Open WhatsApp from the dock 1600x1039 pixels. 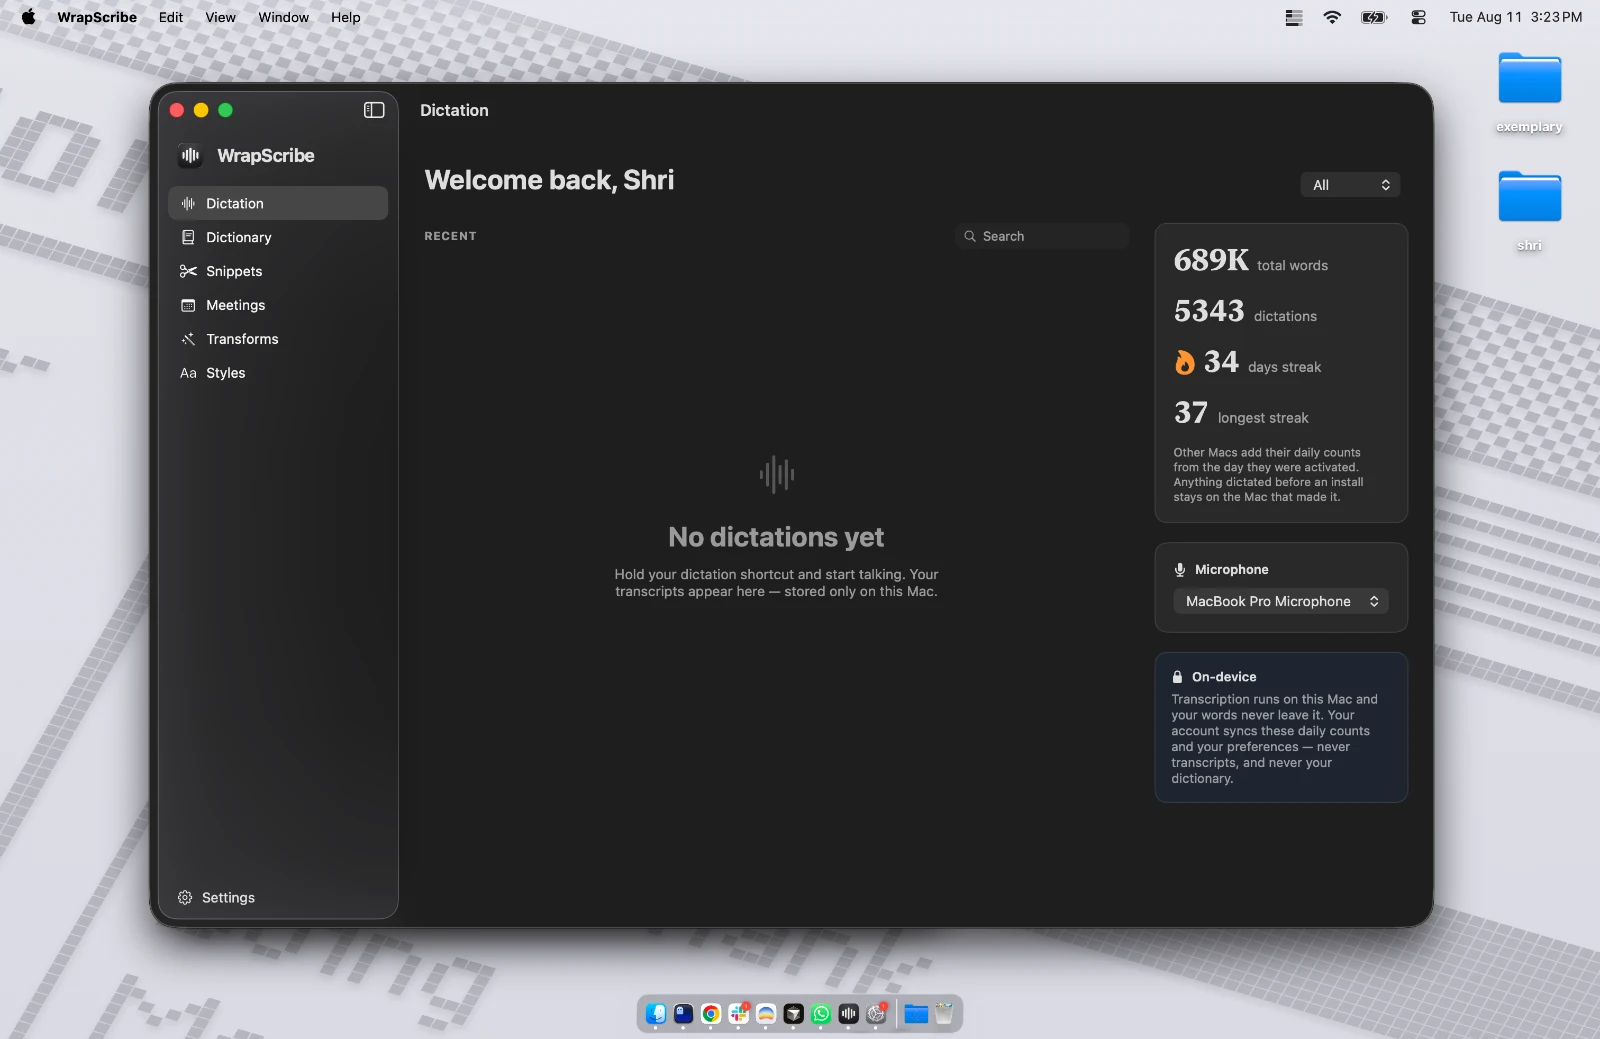pyautogui.click(x=821, y=1014)
